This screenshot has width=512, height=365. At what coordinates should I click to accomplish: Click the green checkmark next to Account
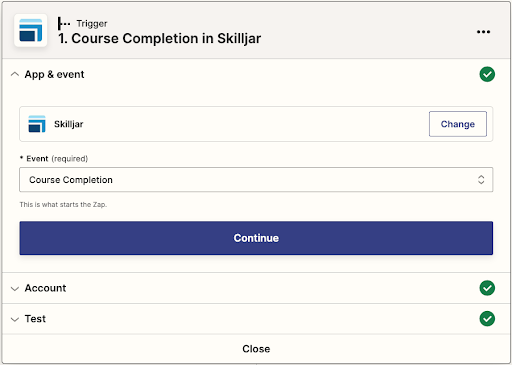(487, 288)
